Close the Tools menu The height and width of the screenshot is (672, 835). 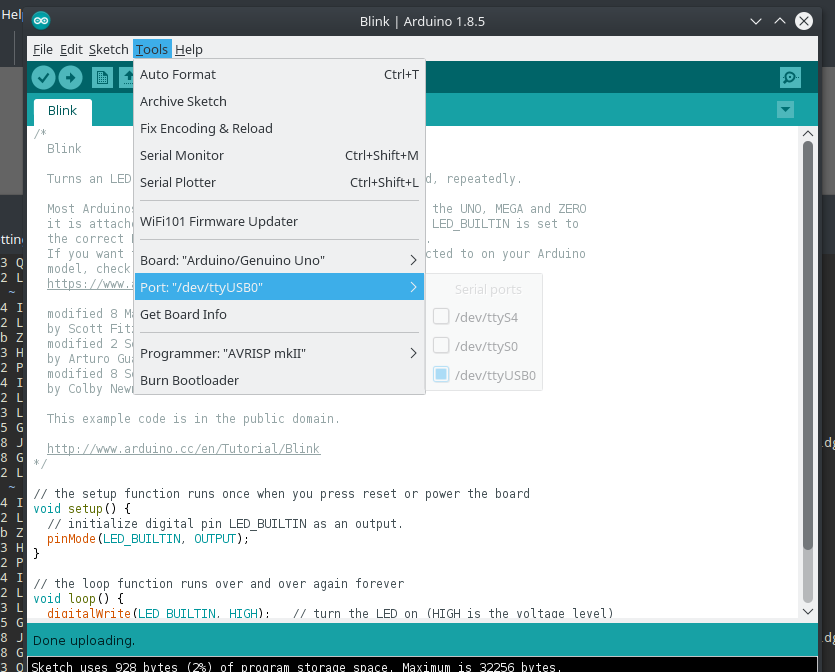pyautogui.click(x=152, y=50)
